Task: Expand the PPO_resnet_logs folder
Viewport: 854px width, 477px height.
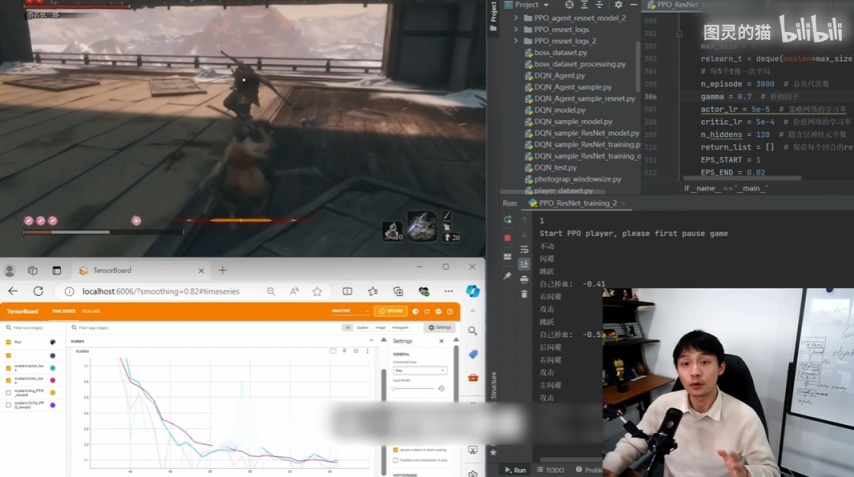Action: [516, 29]
